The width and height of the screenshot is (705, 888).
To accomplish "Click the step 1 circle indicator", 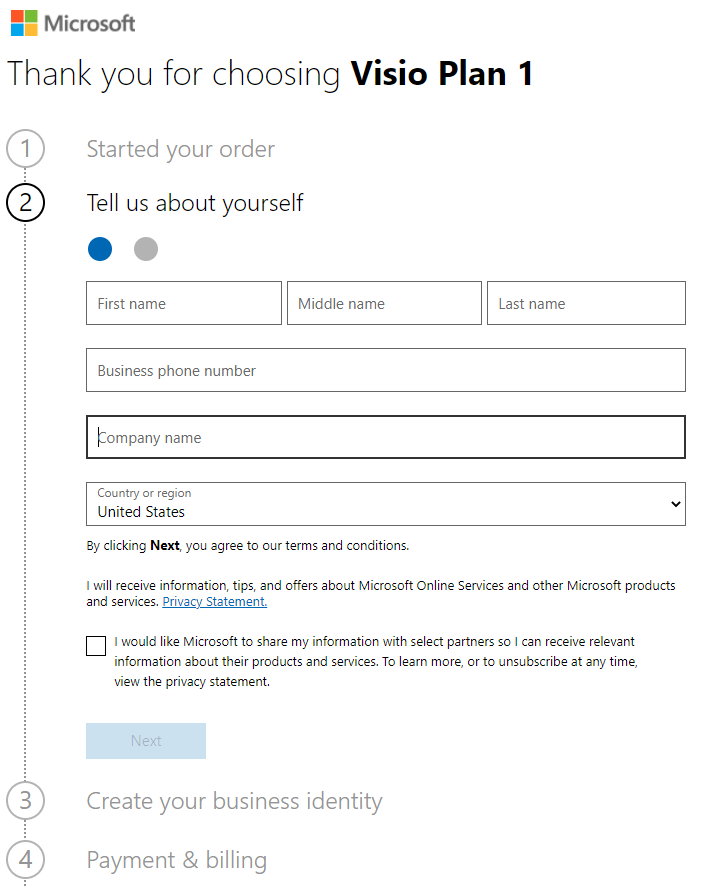I will [x=25, y=148].
